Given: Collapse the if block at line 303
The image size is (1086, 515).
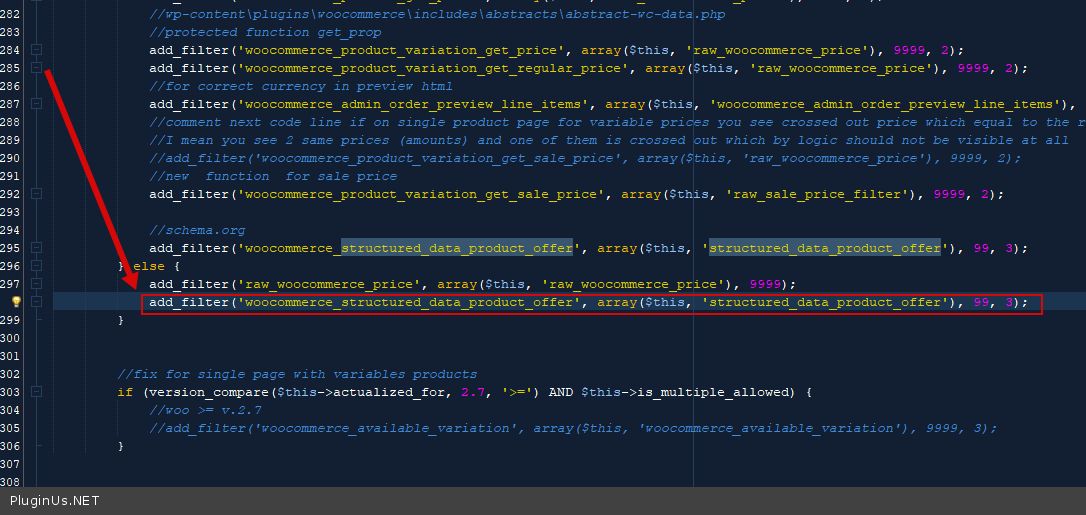Looking at the screenshot, I should pos(37,392).
